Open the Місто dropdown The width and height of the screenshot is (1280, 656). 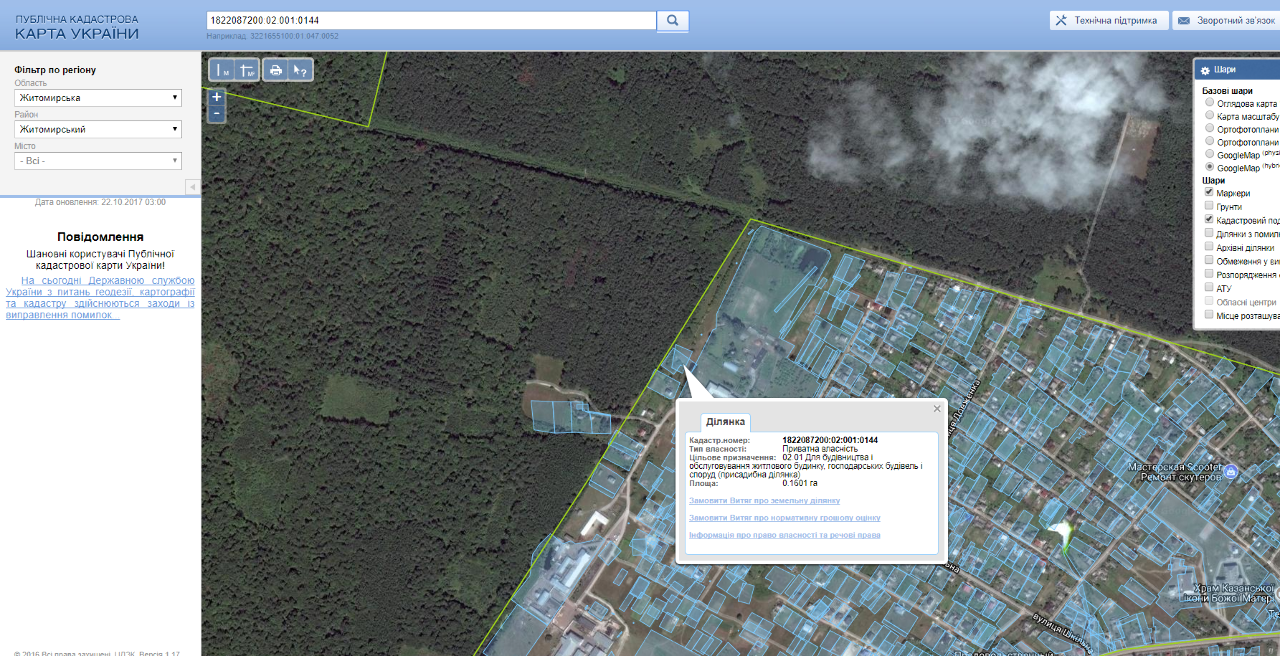(x=98, y=161)
